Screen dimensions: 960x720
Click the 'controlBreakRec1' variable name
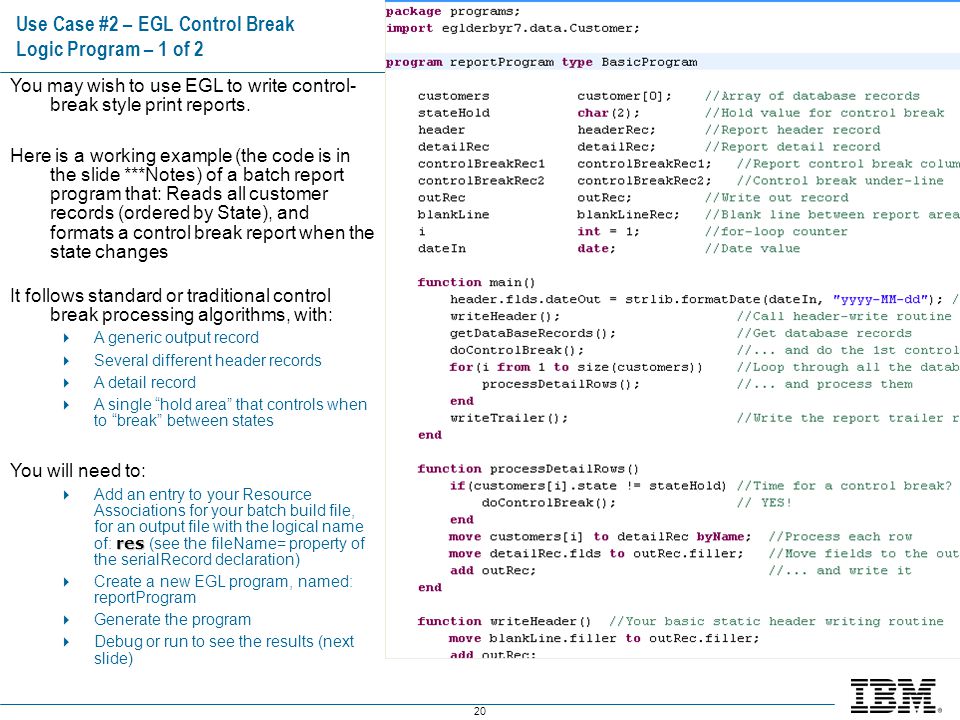click(x=481, y=163)
